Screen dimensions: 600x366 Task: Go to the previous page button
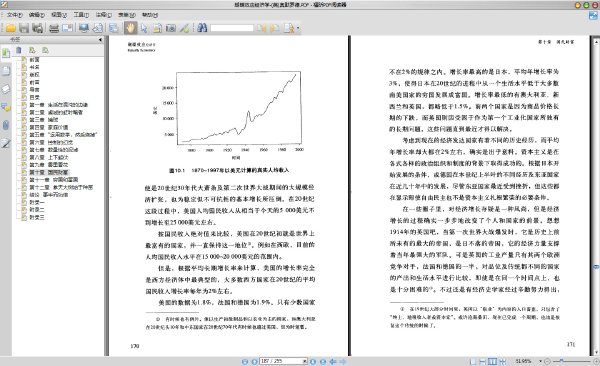click(x=254, y=361)
